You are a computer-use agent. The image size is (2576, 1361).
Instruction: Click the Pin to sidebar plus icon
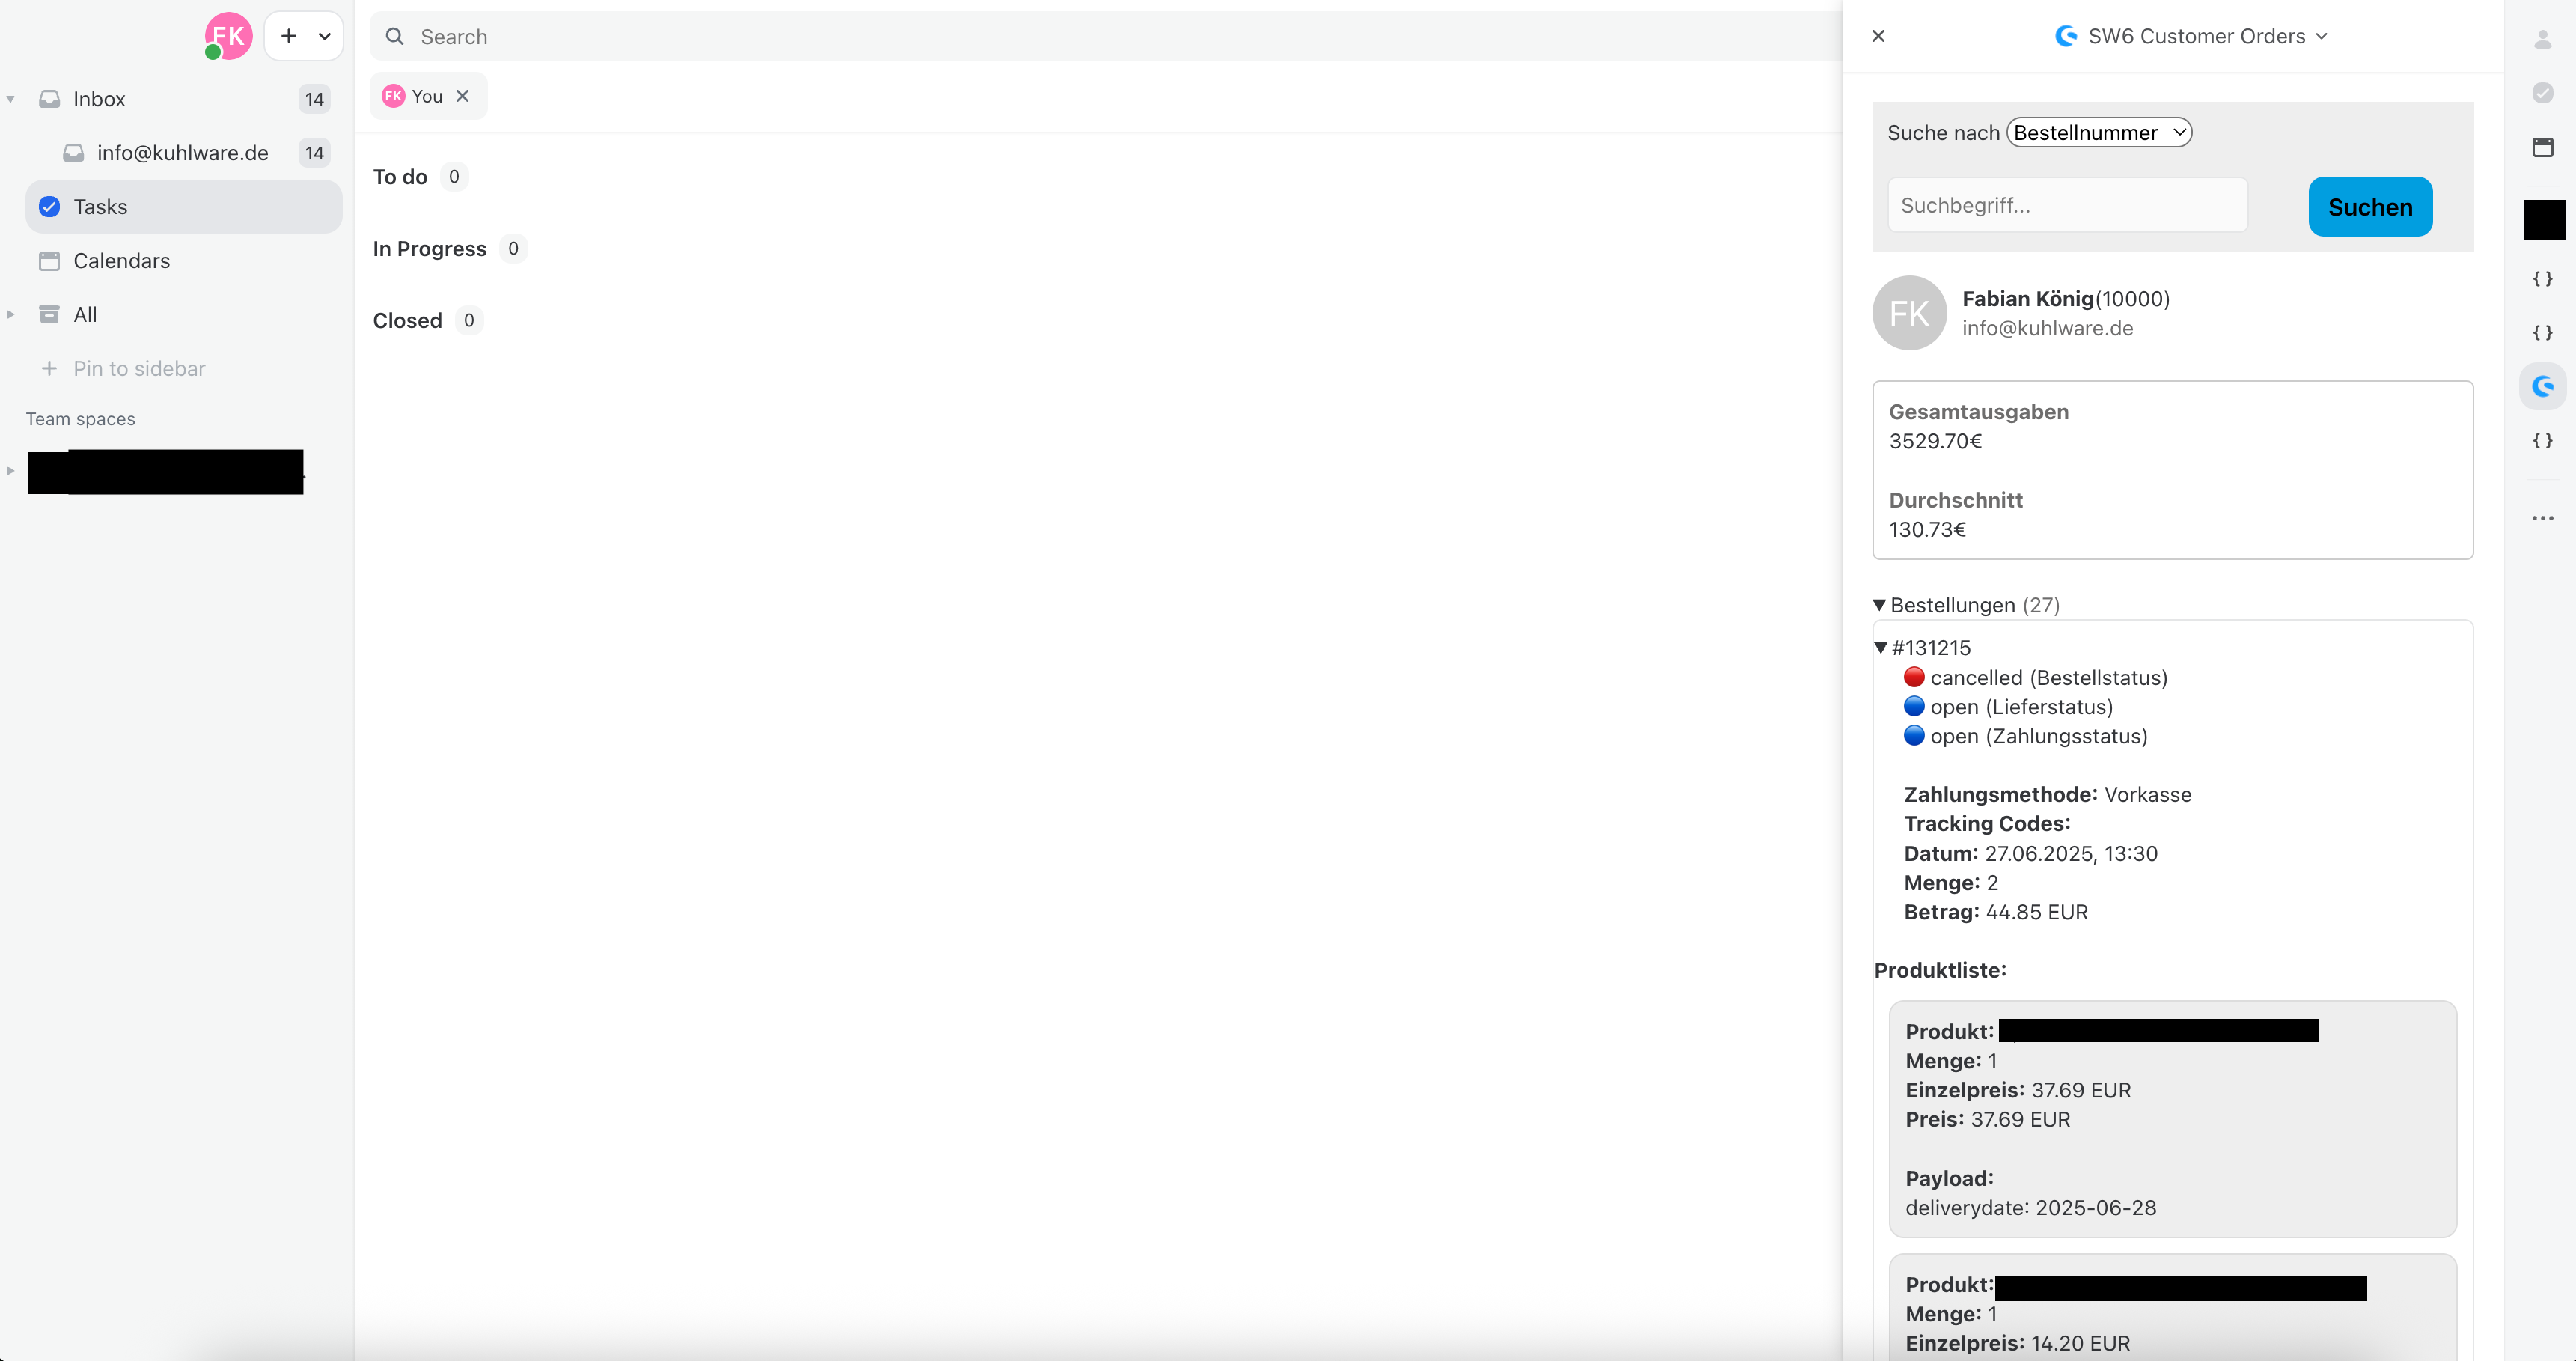coord(49,369)
